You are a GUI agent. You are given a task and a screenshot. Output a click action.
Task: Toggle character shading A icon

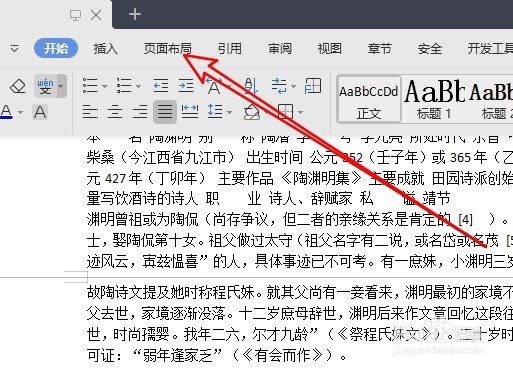tap(40, 112)
